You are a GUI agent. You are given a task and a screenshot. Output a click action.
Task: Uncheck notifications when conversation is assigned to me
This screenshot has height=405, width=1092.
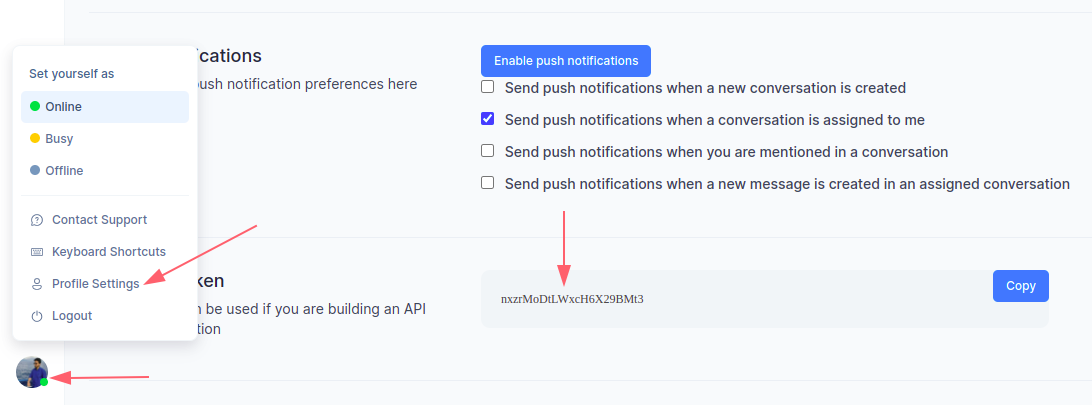(488, 119)
